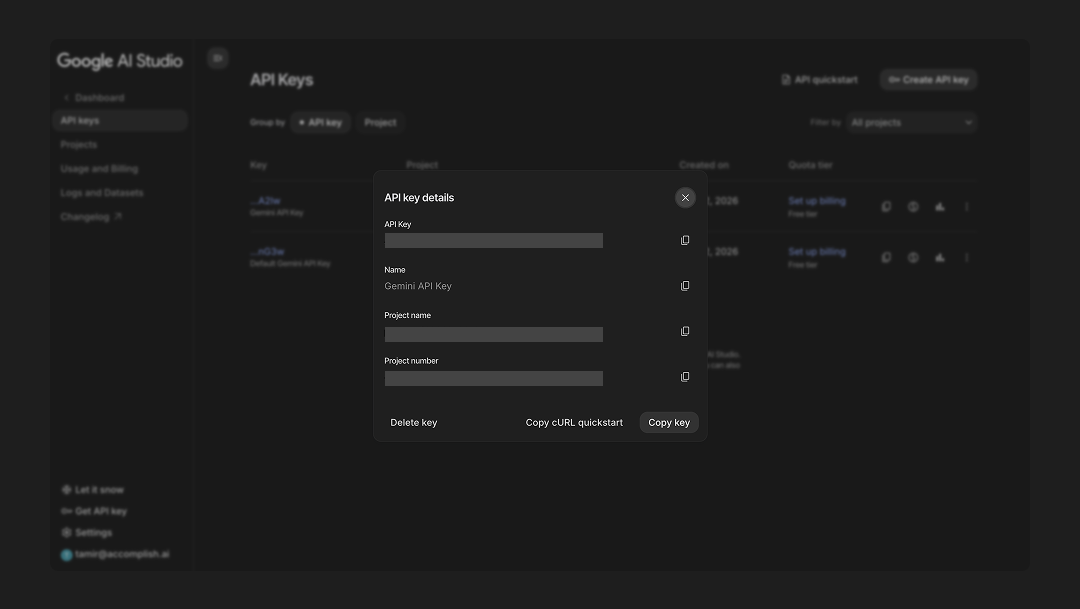Select the redacted Project number field
Viewport: 1080px width, 609px height.
[493, 378]
